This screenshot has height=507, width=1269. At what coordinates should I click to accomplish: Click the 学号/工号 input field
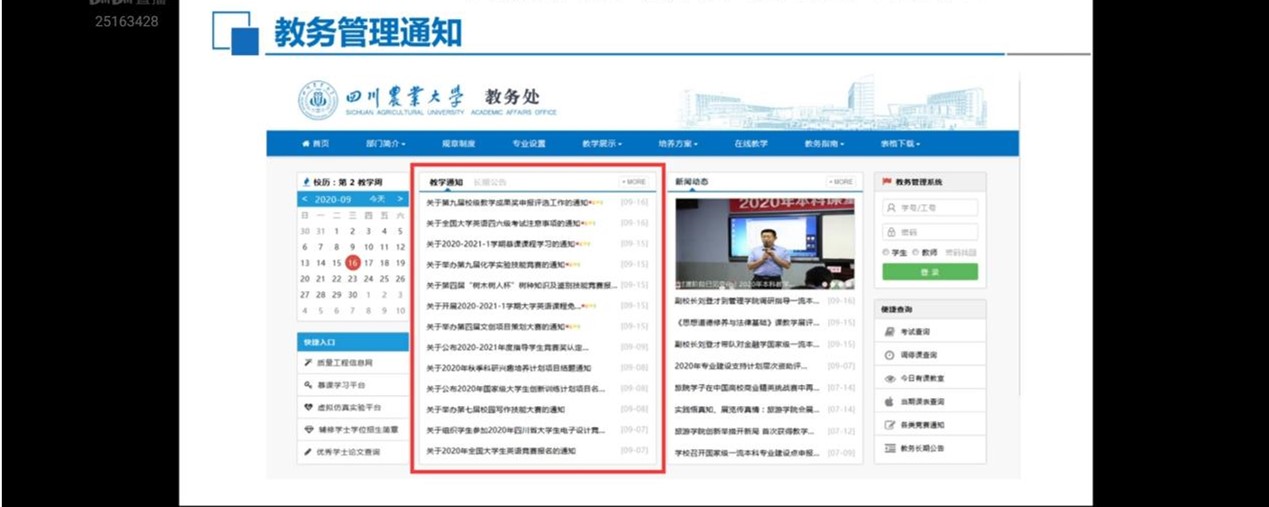click(930, 208)
